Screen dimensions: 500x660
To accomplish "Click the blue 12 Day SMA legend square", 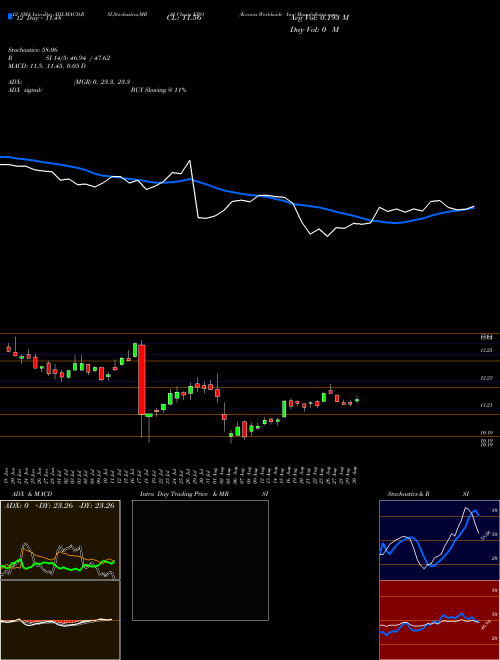I will coord(10,16).
